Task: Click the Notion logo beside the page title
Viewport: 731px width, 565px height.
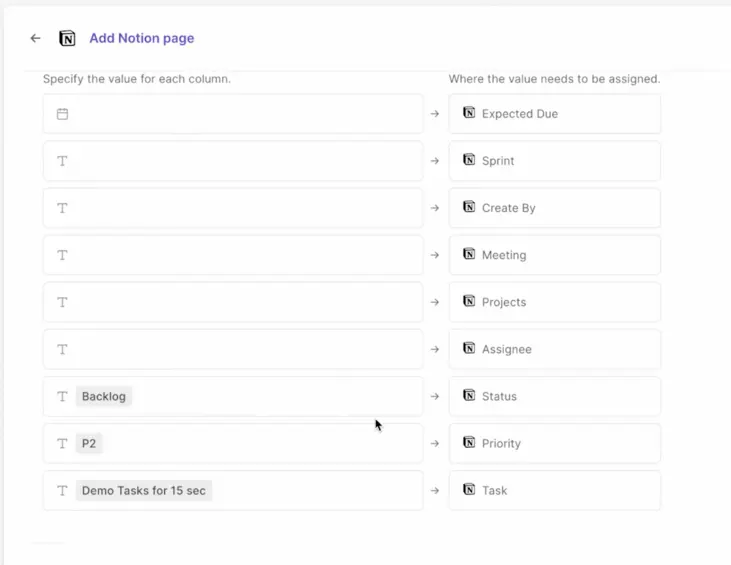Action: [x=67, y=38]
